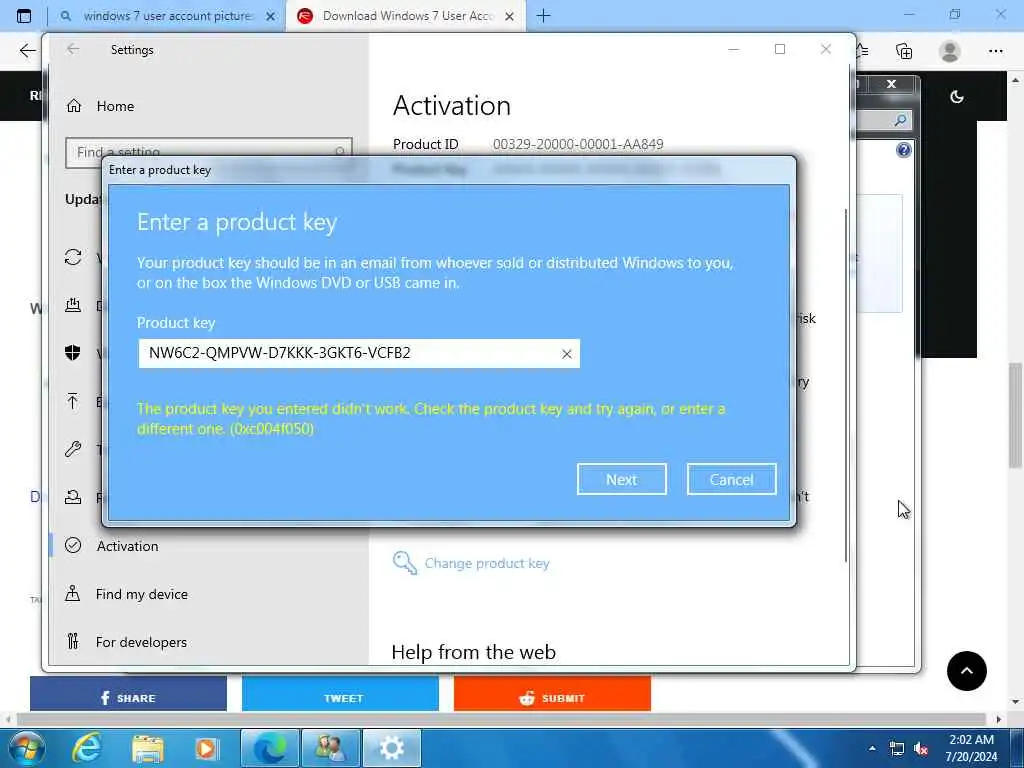Click the Windows Update sync icon

(73, 257)
